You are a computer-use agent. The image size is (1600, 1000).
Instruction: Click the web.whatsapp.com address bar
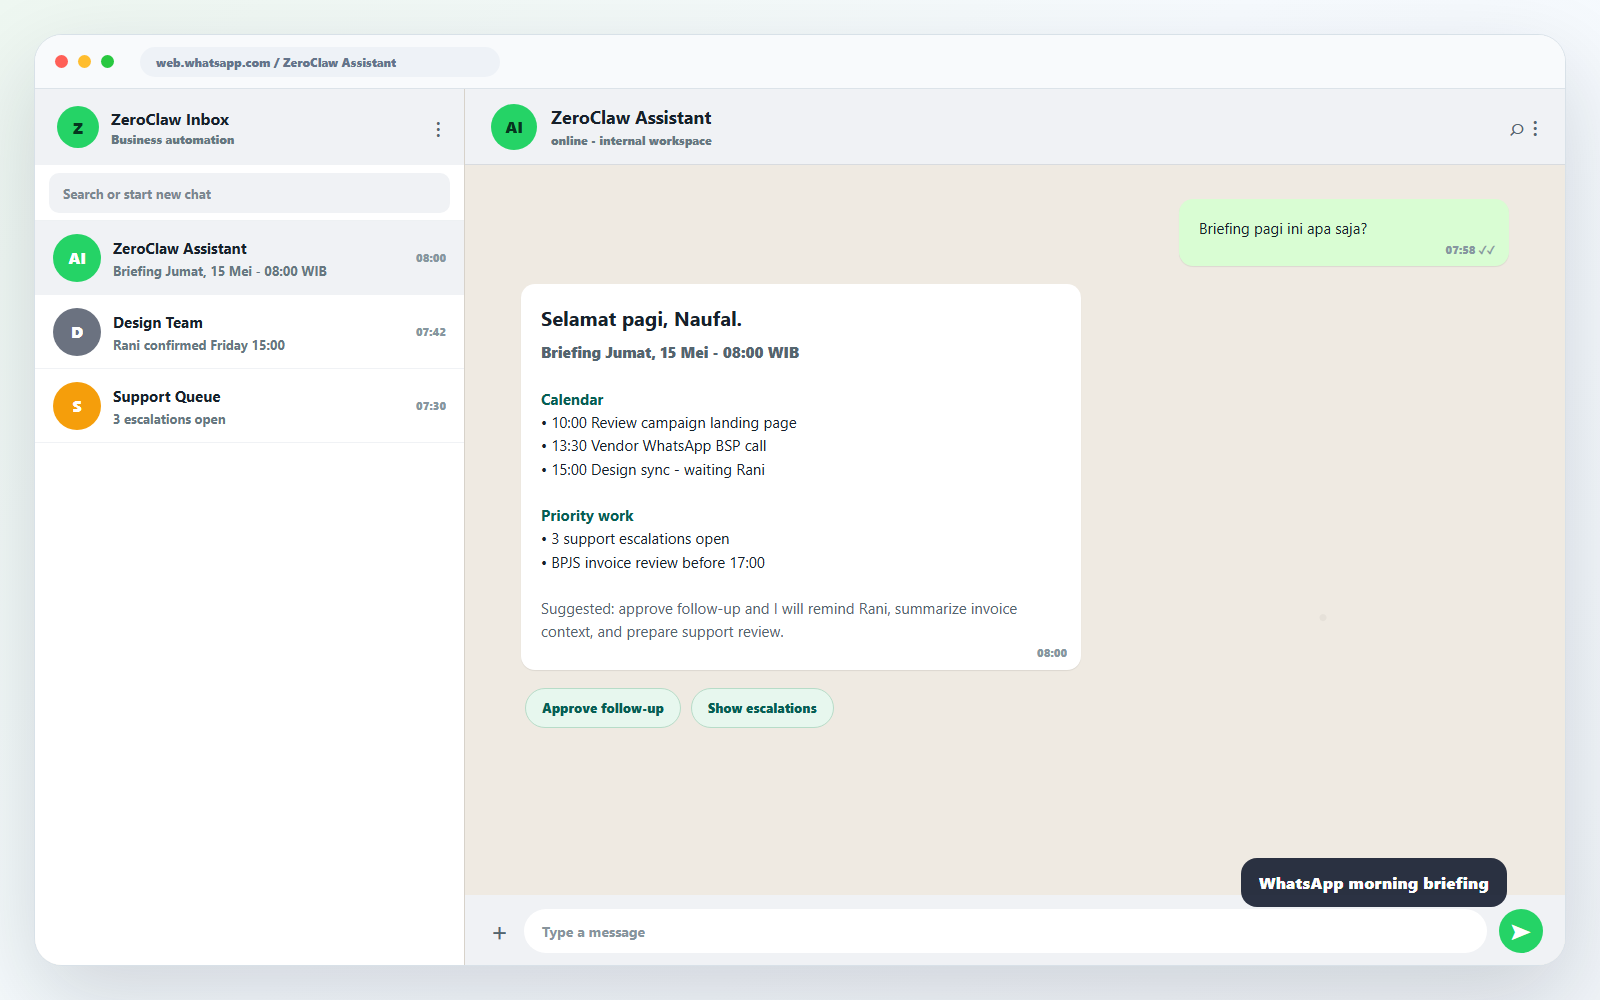pyautogui.click(x=320, y=62)
